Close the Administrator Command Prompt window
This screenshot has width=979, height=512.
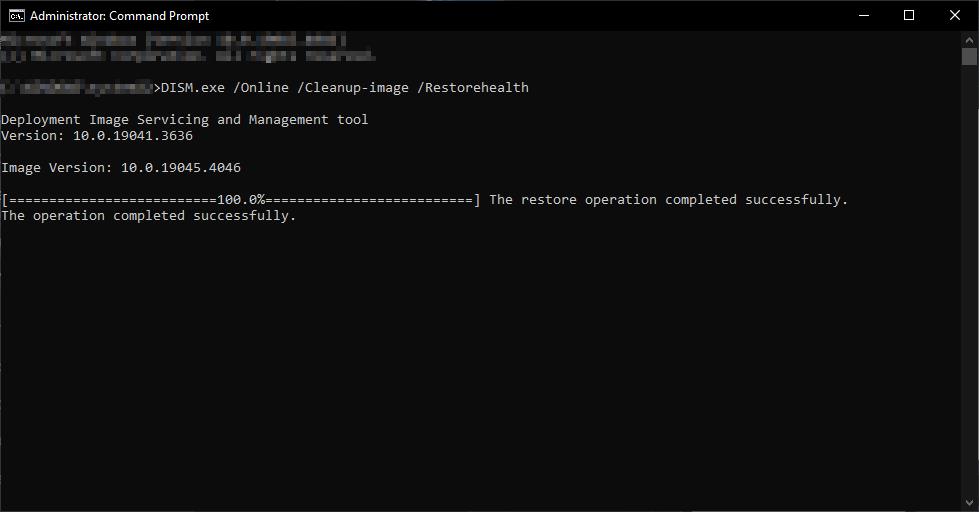click(x=955, y=15)
